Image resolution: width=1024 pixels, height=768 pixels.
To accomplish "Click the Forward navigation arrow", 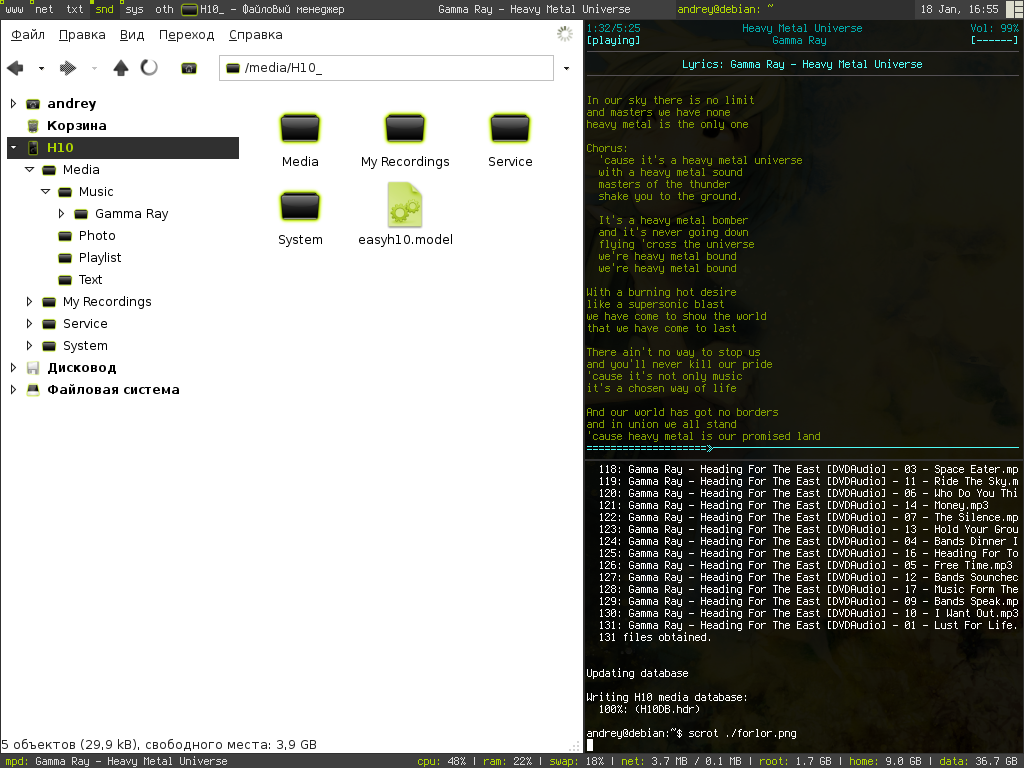I will pos(68,68).
